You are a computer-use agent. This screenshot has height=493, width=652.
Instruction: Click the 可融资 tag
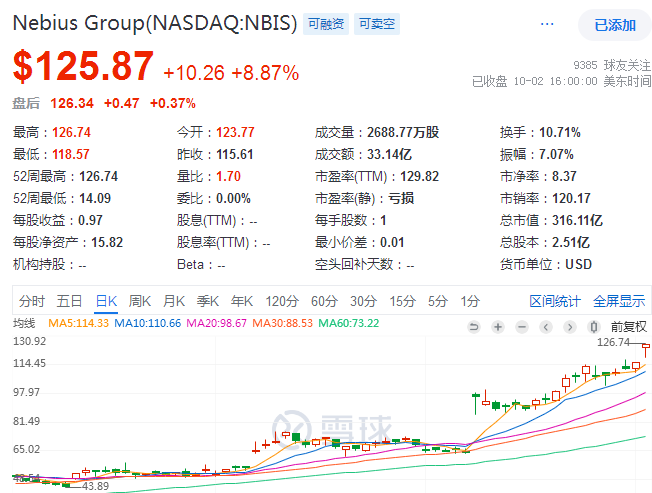tap(326, 24)
